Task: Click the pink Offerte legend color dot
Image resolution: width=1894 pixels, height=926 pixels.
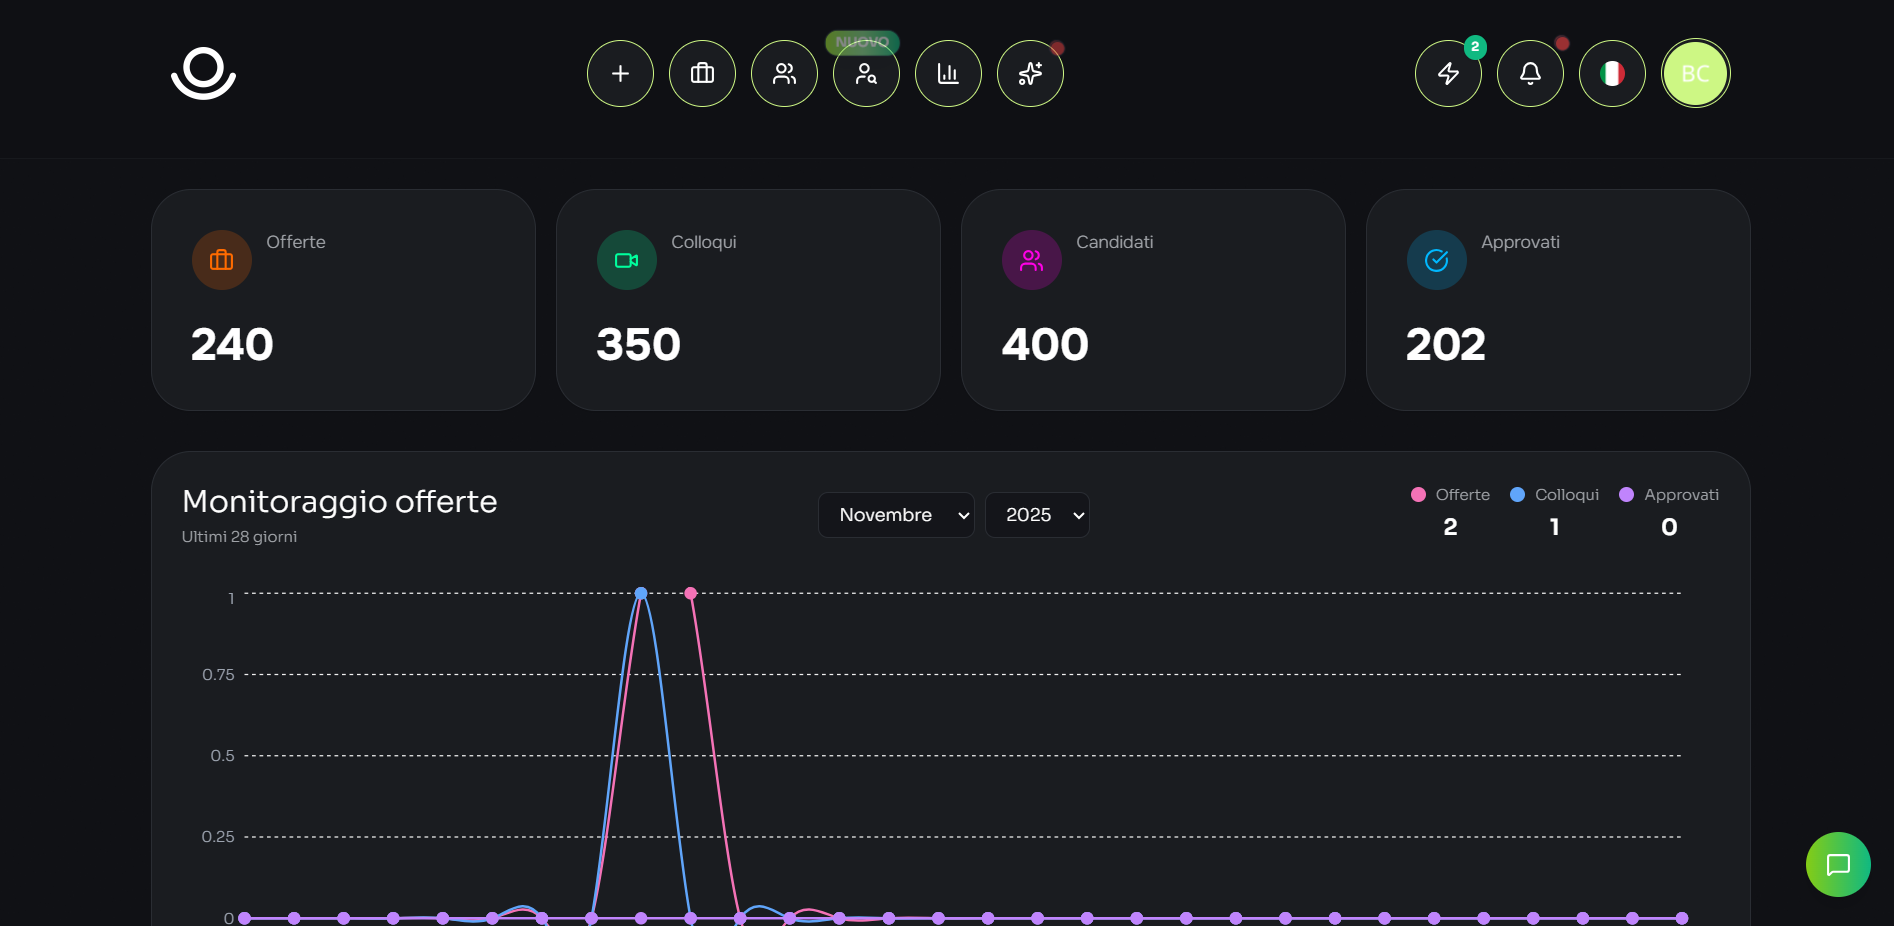Action: pyautogui.click(x=1419, y=494)
